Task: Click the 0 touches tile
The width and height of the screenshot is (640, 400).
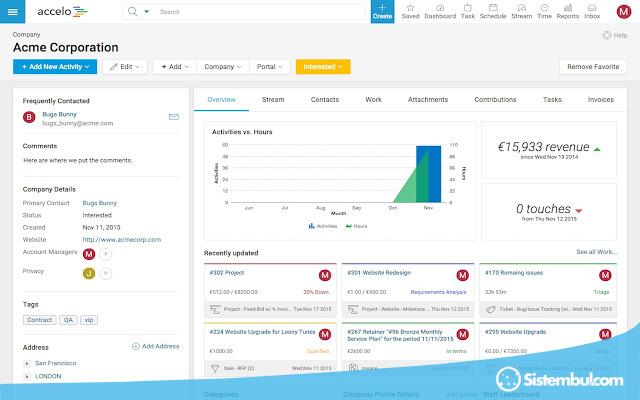Action: 549,212
